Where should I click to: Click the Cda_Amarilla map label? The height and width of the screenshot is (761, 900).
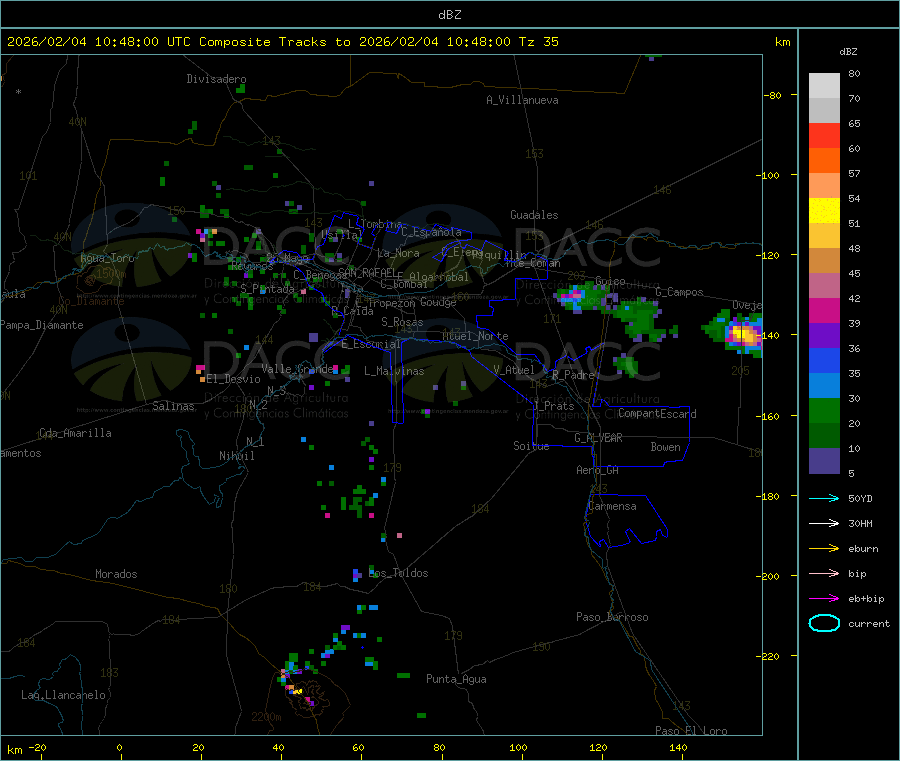75,433
